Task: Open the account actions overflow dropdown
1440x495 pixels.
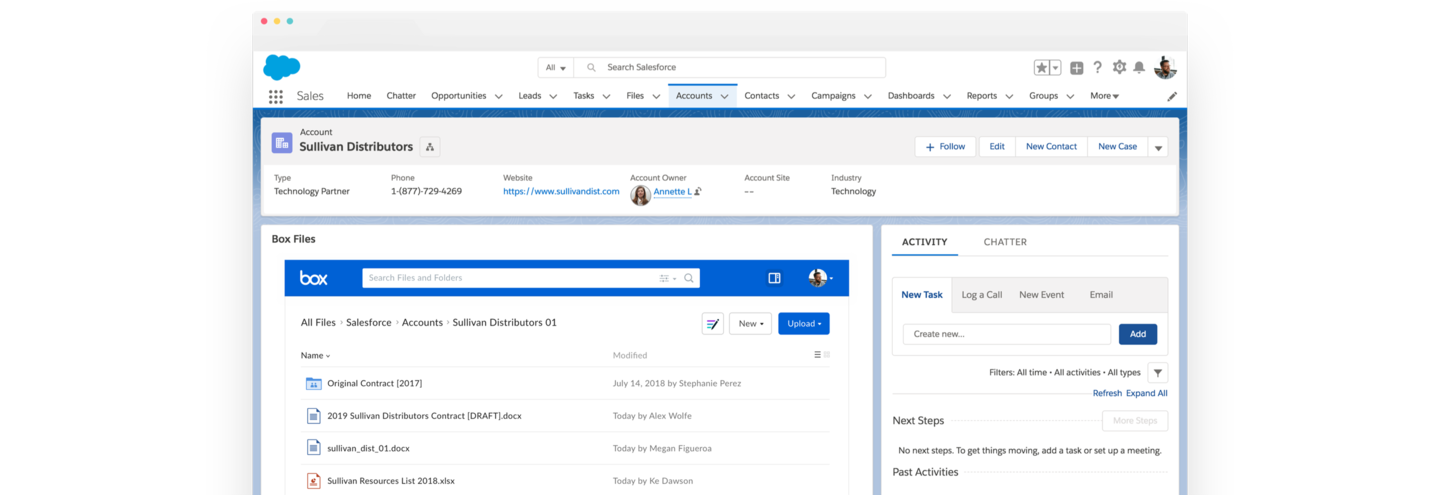Action: pos(1158,147)
